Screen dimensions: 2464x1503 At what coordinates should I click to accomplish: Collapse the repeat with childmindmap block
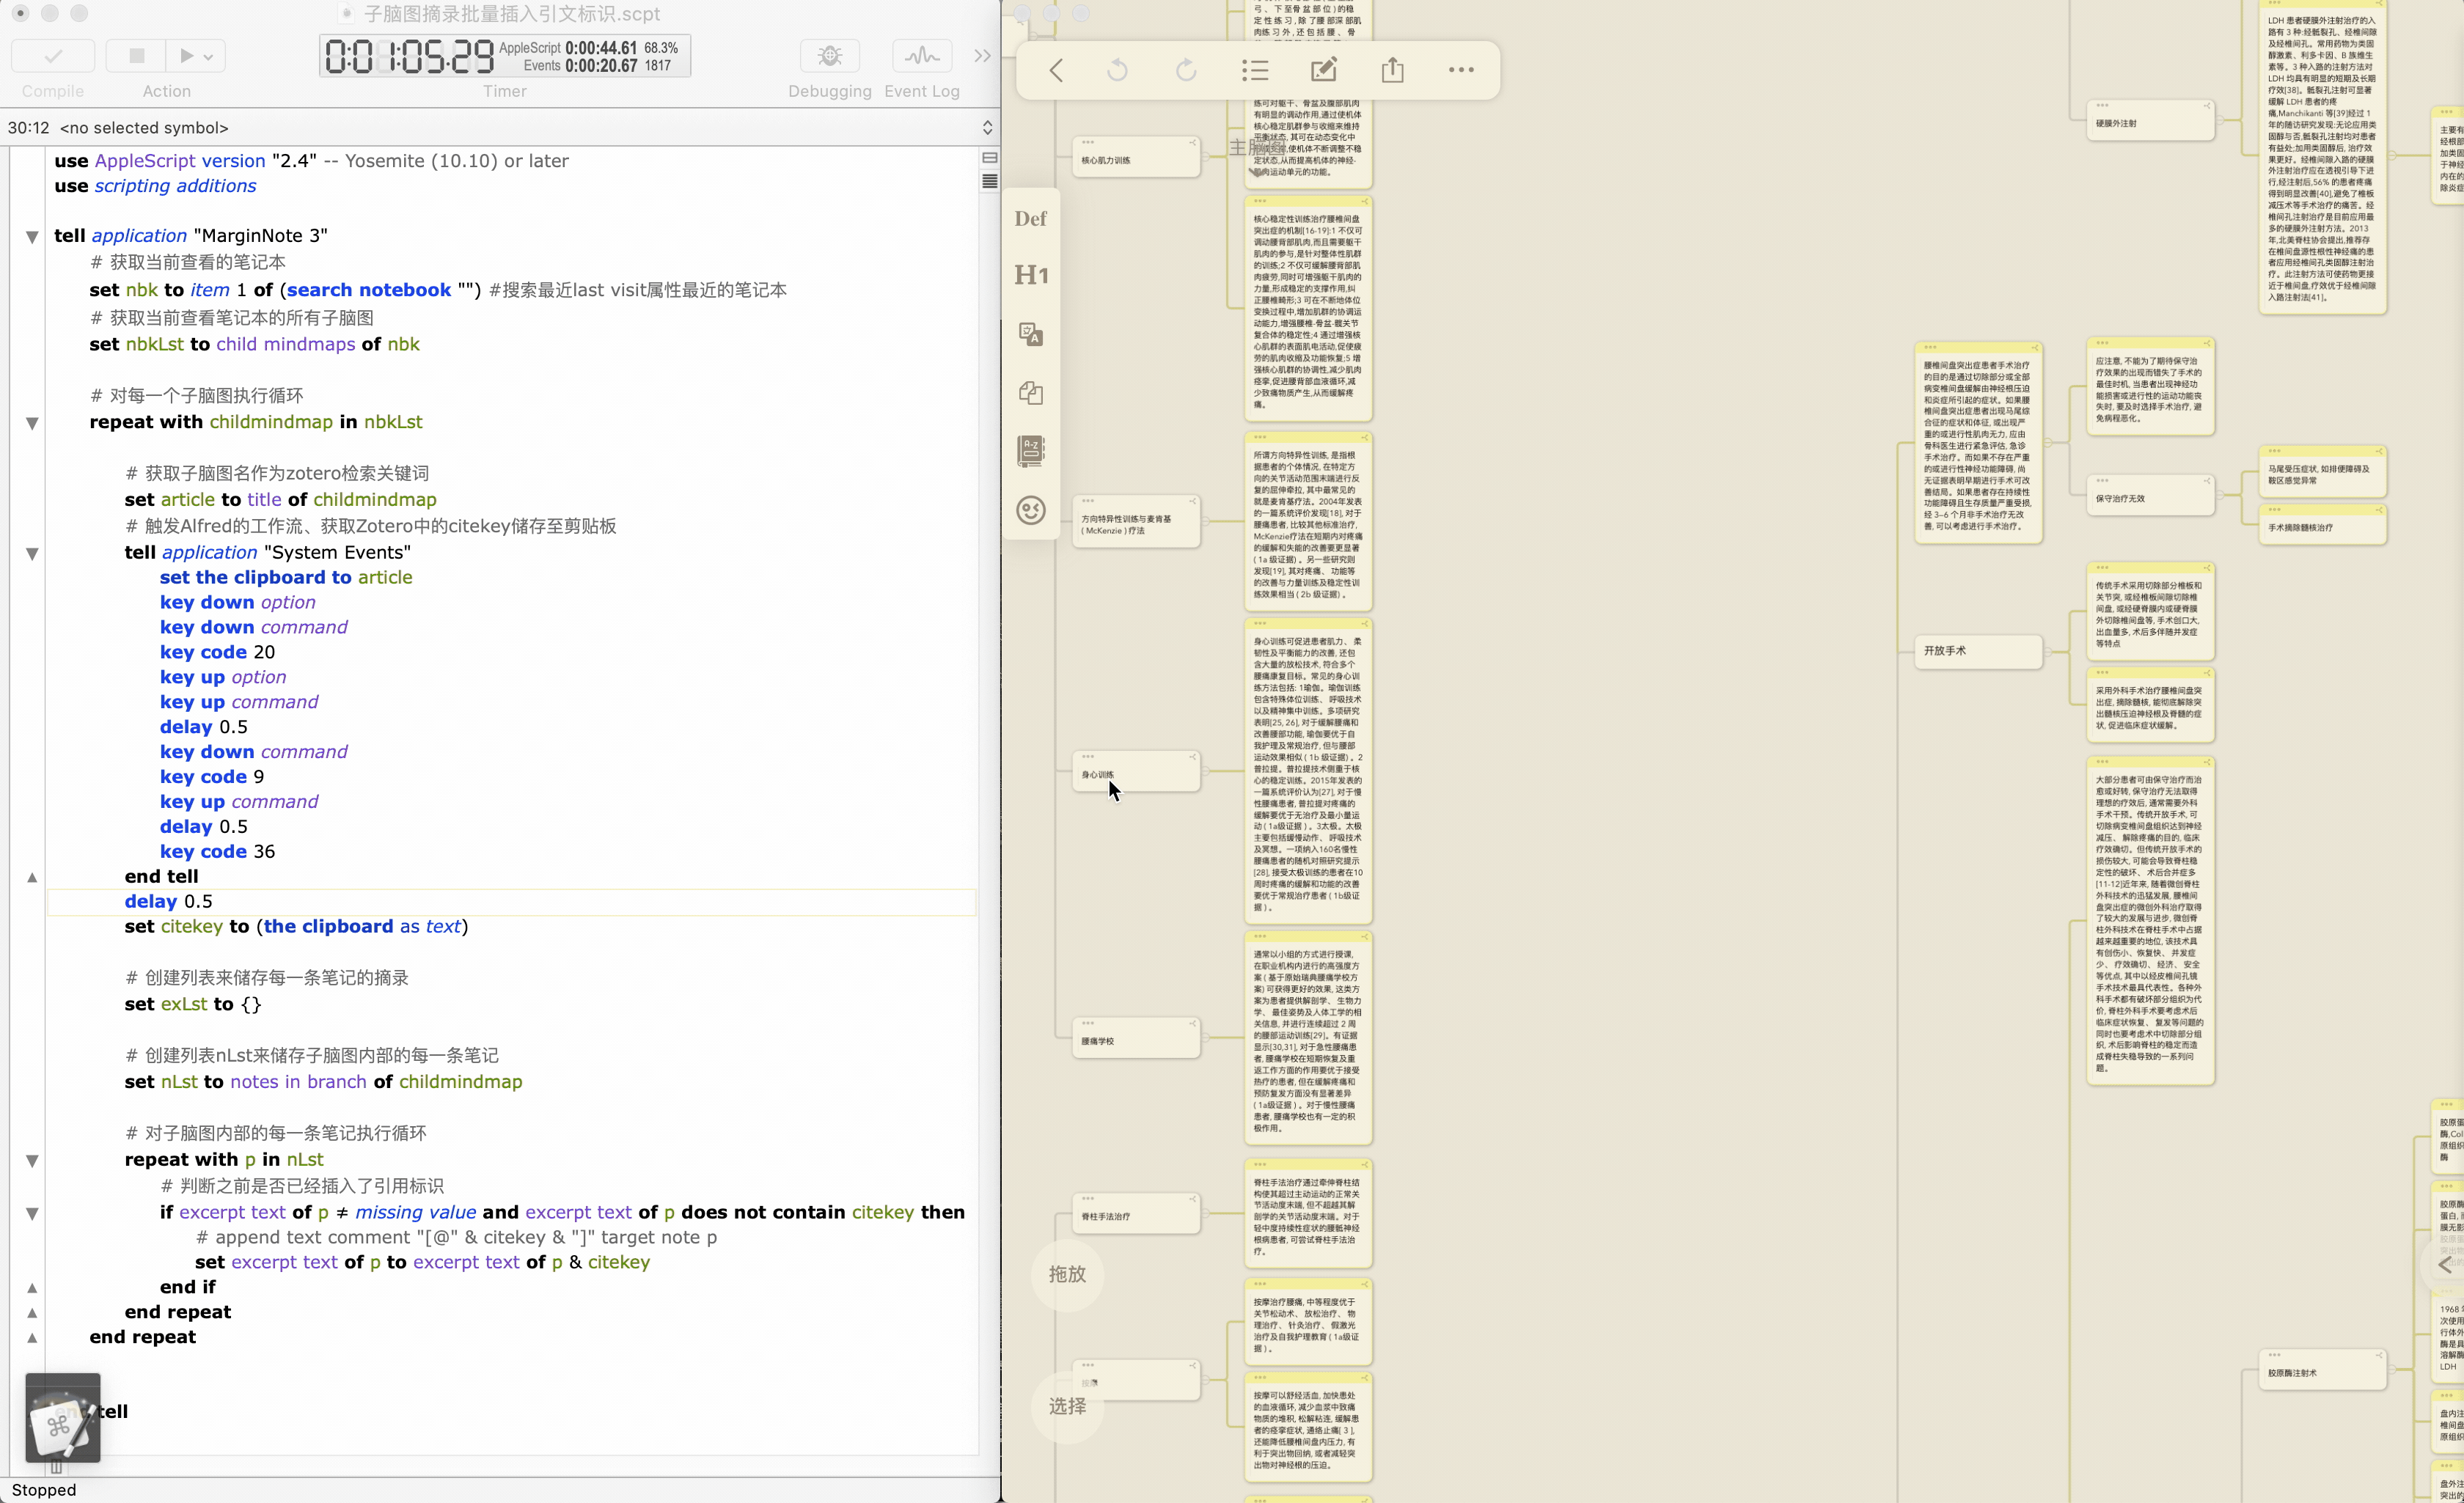click(x=32, y=423)
